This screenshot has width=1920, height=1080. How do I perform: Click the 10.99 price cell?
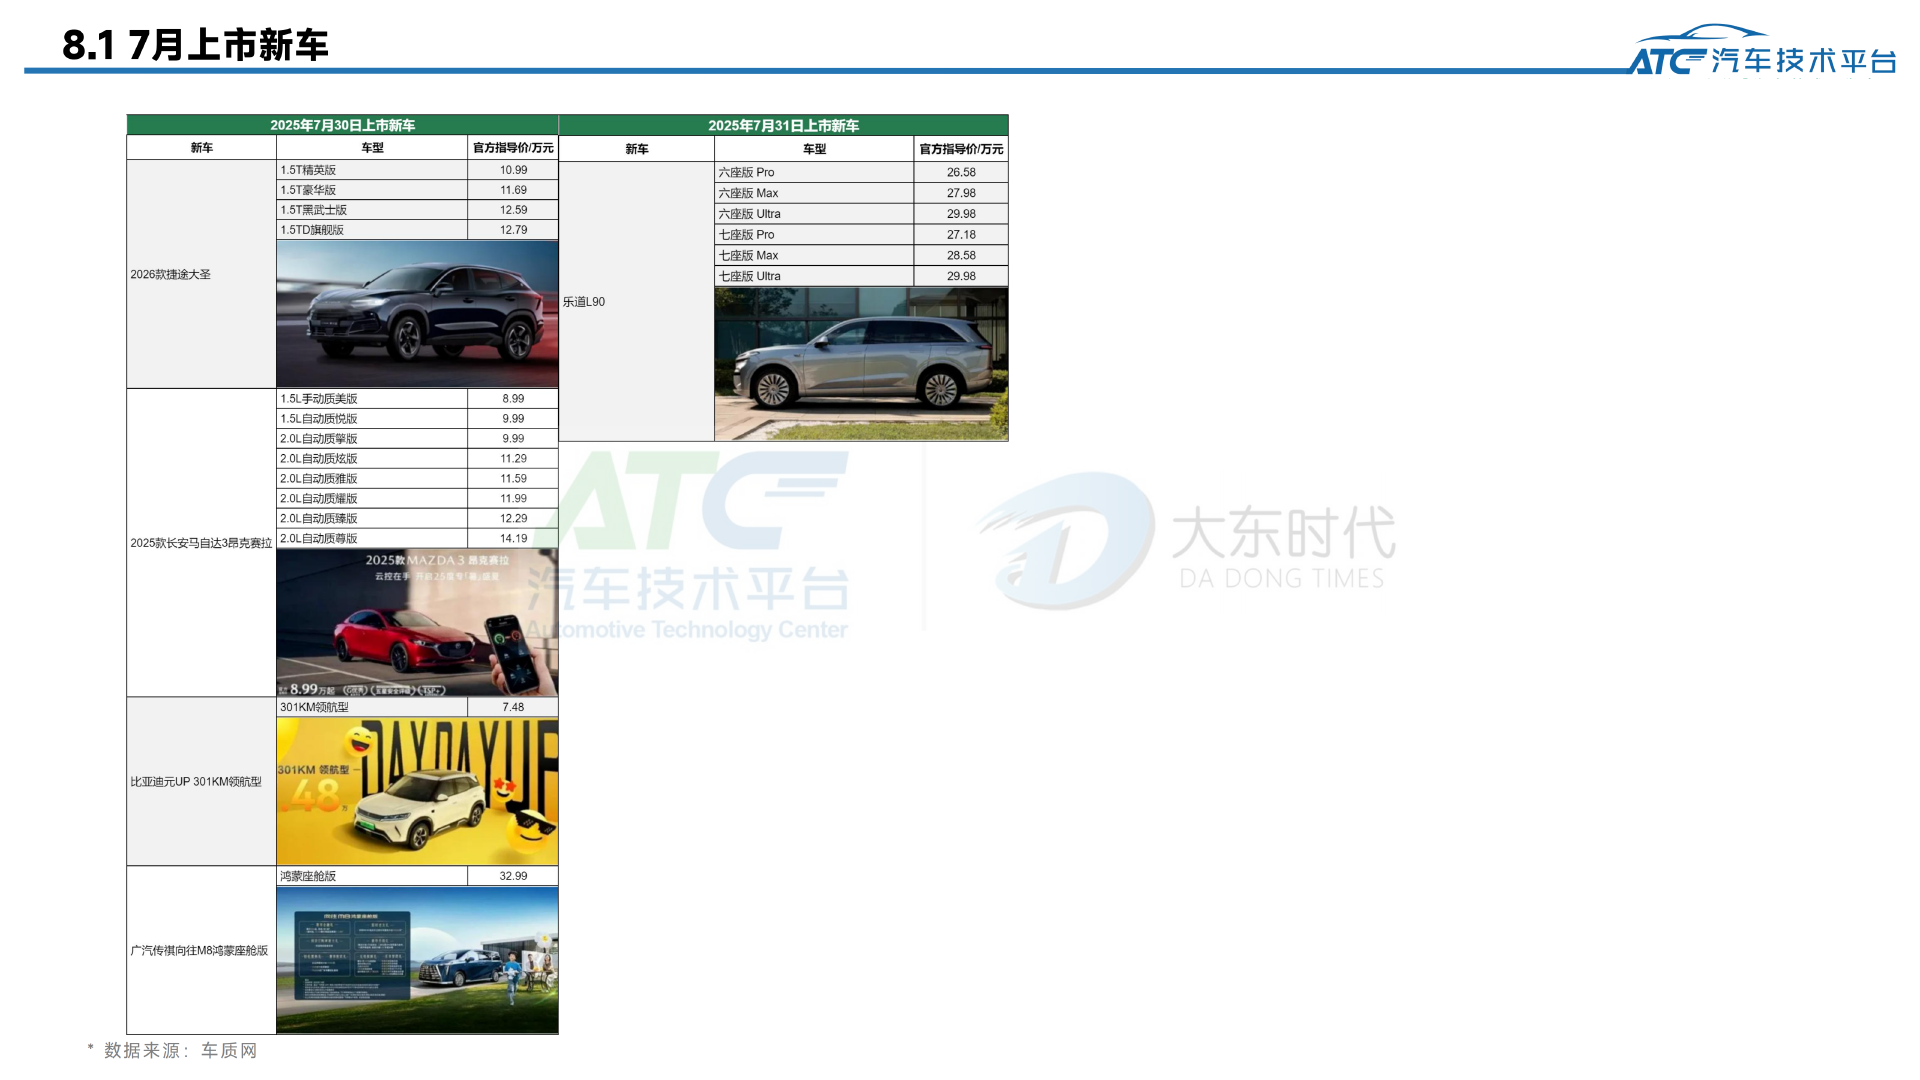(x=513, y=170)
